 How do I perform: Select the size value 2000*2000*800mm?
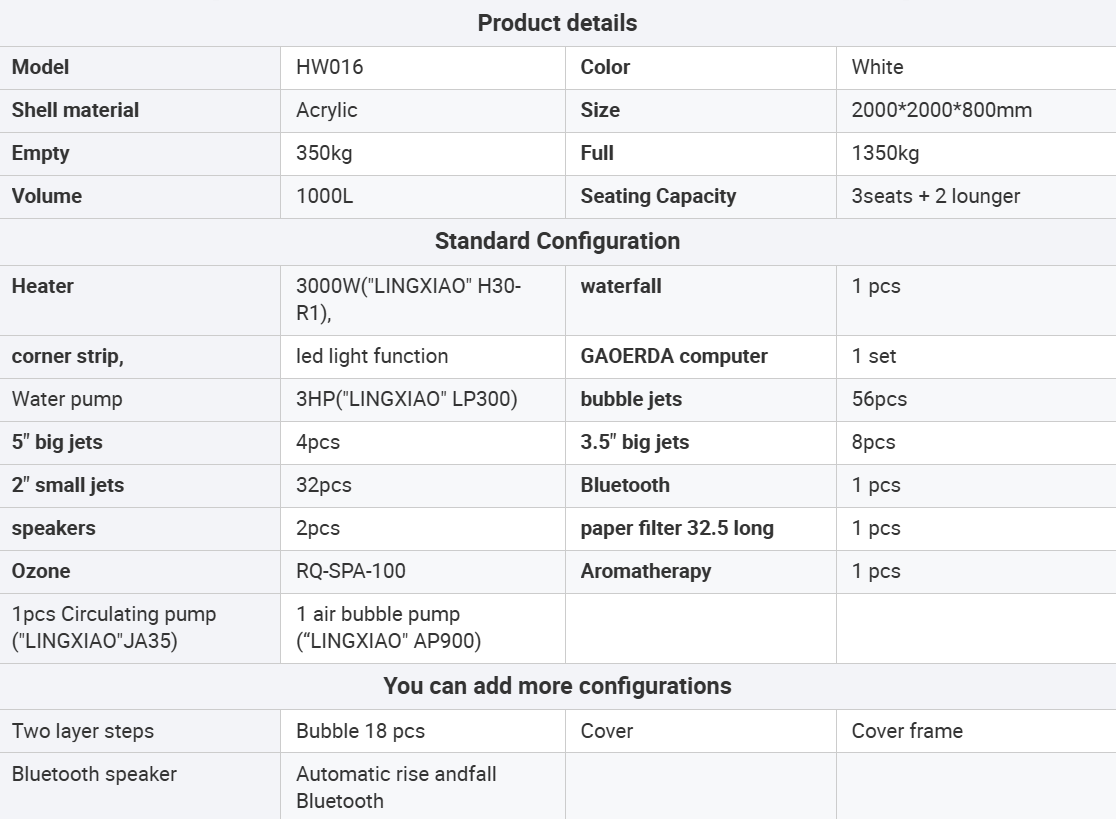(941, 110)
